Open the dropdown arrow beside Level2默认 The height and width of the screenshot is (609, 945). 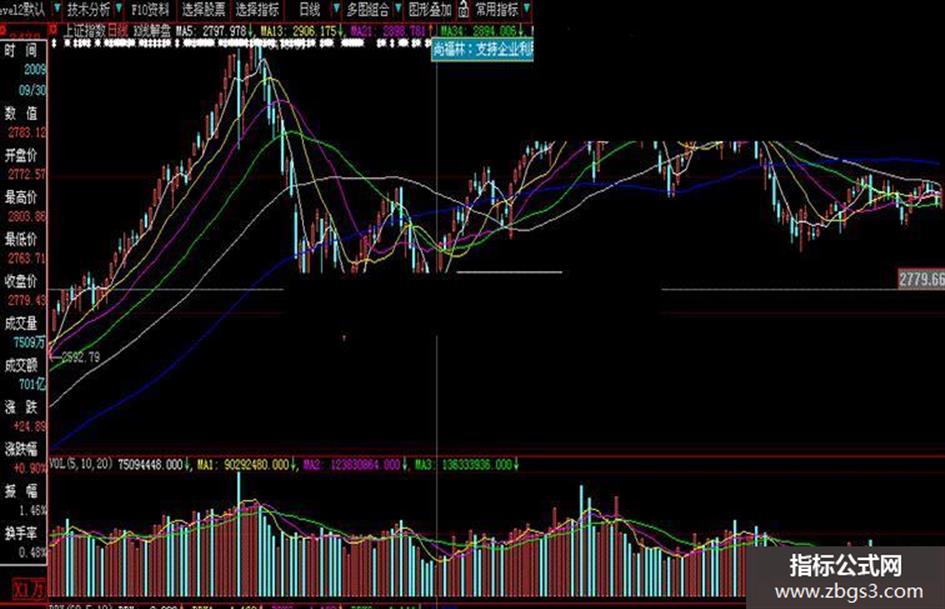pos(57,9)
